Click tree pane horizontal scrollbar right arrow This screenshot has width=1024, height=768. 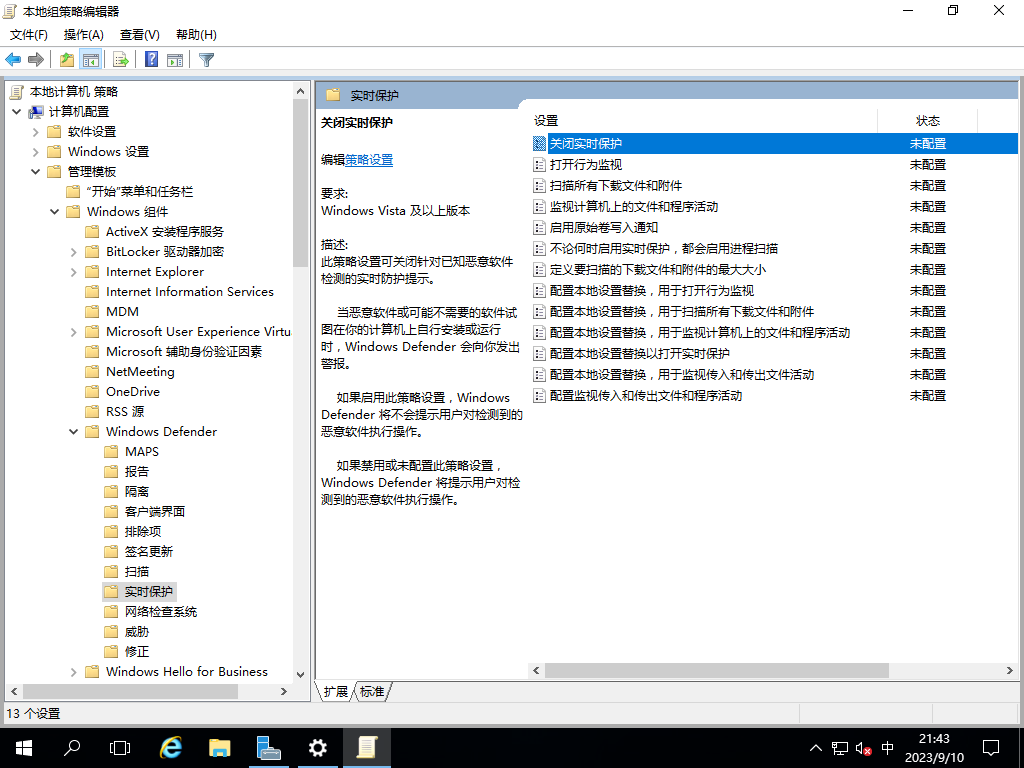click(x=283, y=691)
